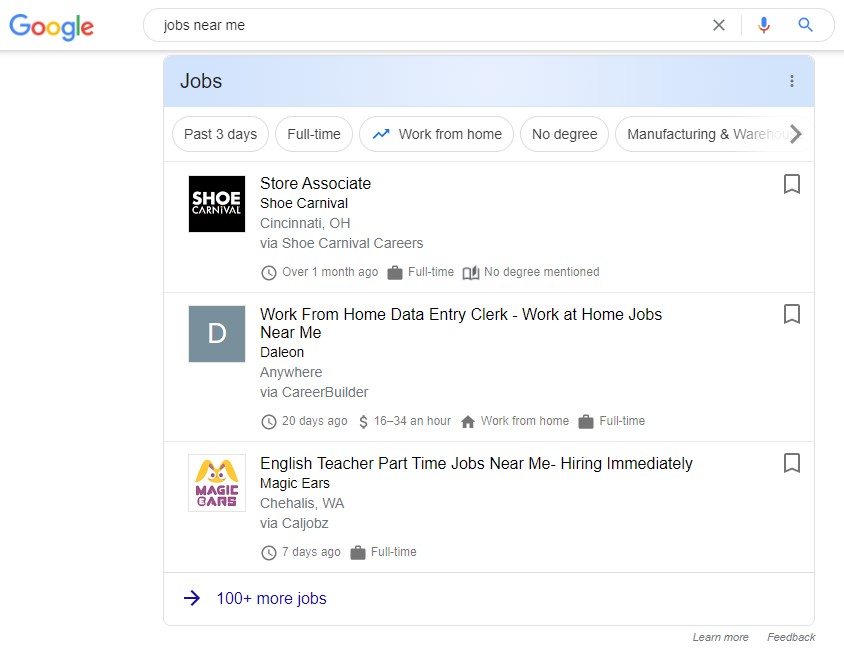844x661 pixels.
Task: Click the Magic Ears company name
Action: 295,483
